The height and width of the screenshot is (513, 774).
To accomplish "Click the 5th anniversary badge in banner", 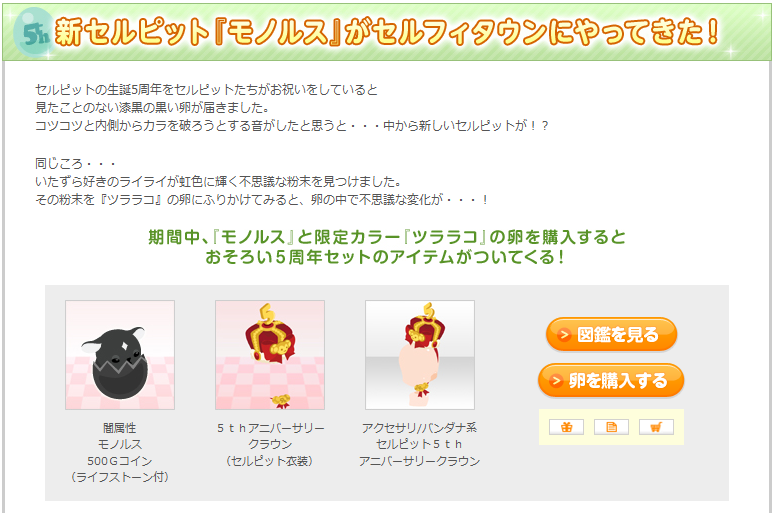I will point(33,33).
